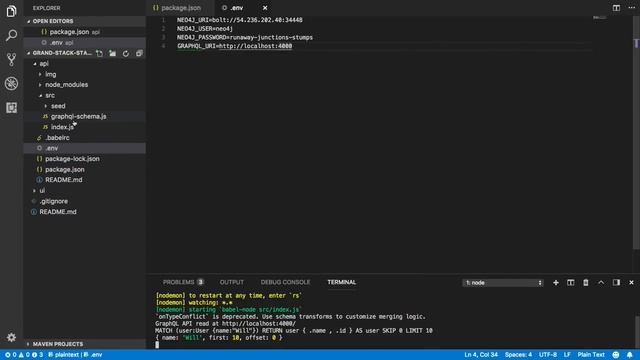Click the errors and warnings status indicator

coord(24,355)
